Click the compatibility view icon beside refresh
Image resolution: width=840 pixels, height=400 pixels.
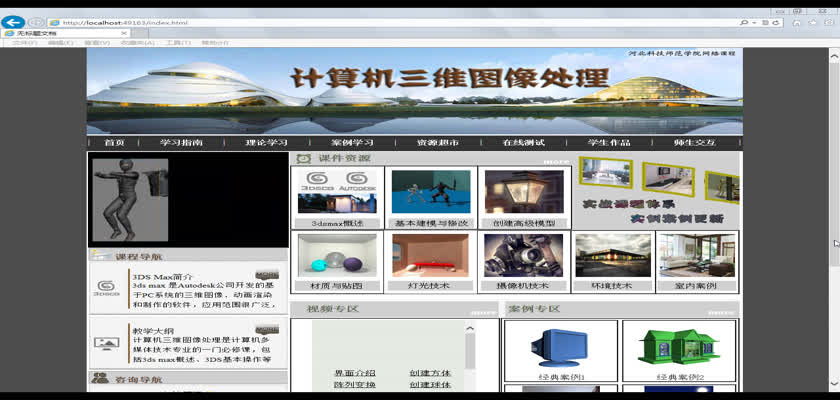(x=766, y=22)
